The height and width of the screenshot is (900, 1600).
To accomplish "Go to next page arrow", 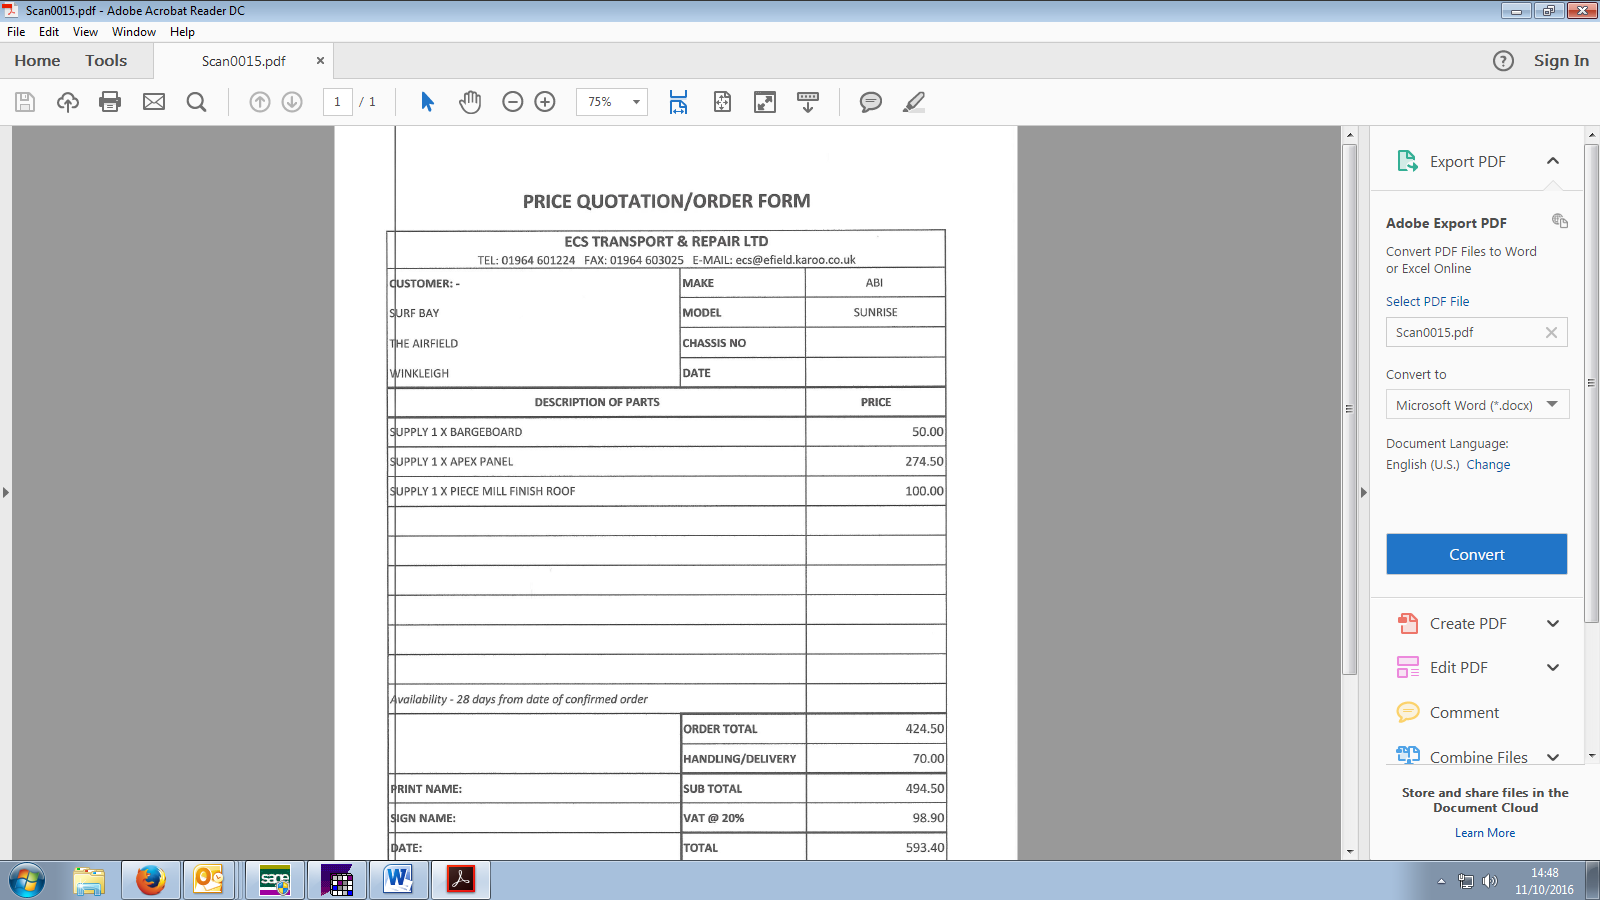I will 292,102.
